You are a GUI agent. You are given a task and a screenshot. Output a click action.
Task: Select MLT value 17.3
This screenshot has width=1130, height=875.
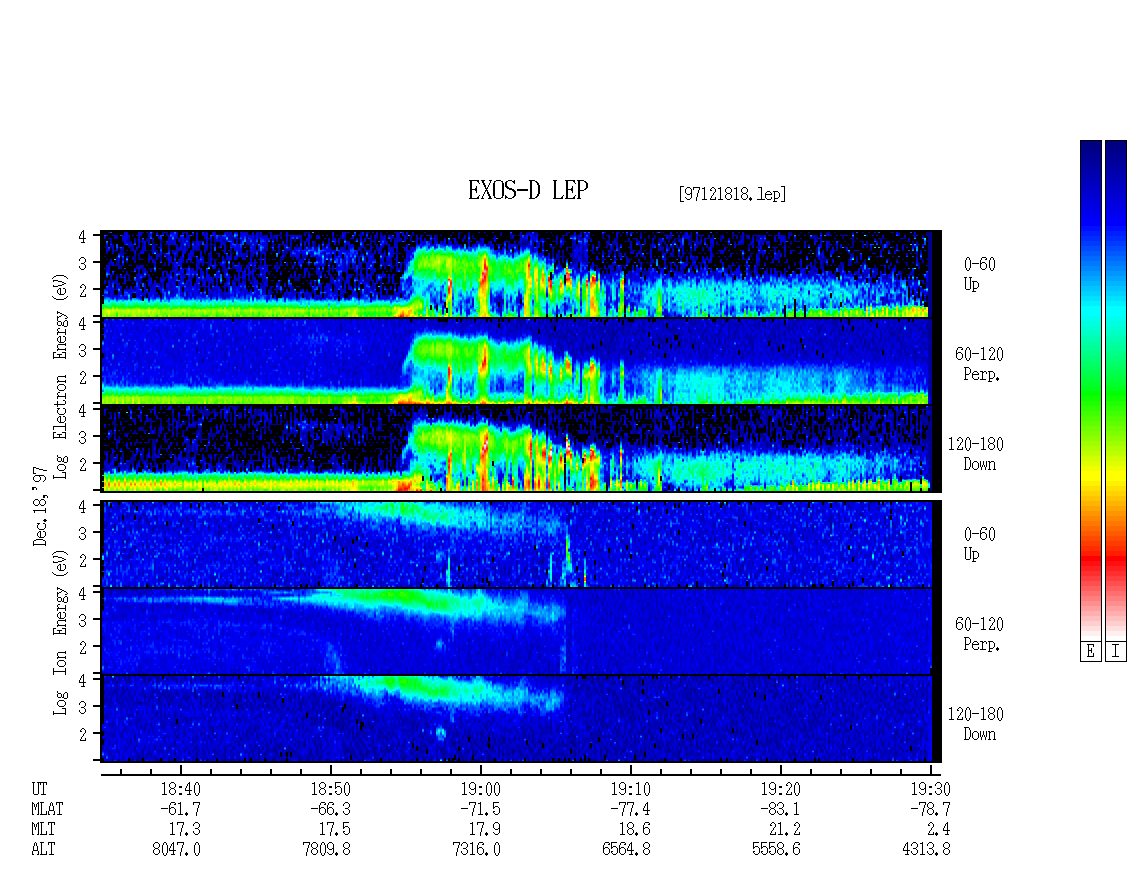click(x=184, y=830)
